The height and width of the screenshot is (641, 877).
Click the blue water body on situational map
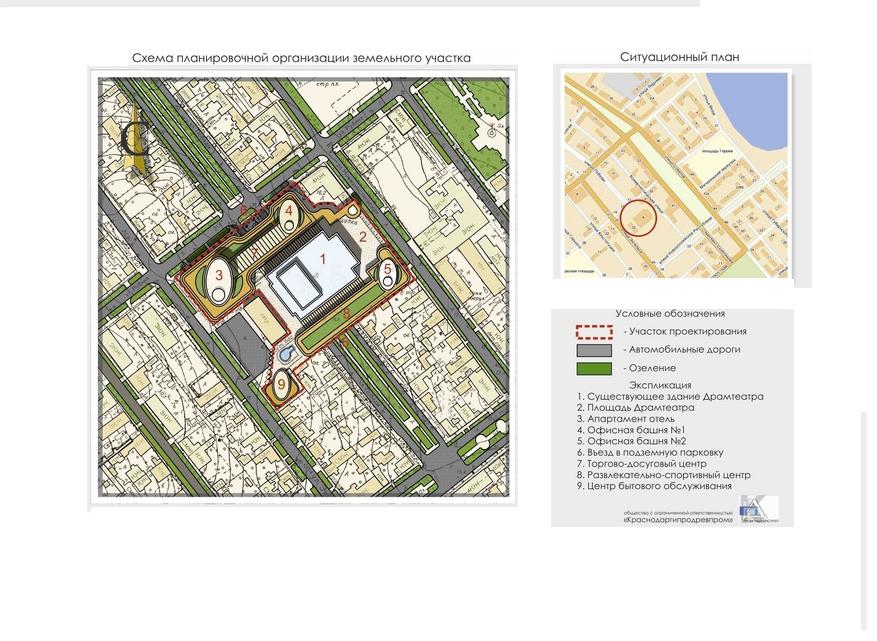click(751, 110)
